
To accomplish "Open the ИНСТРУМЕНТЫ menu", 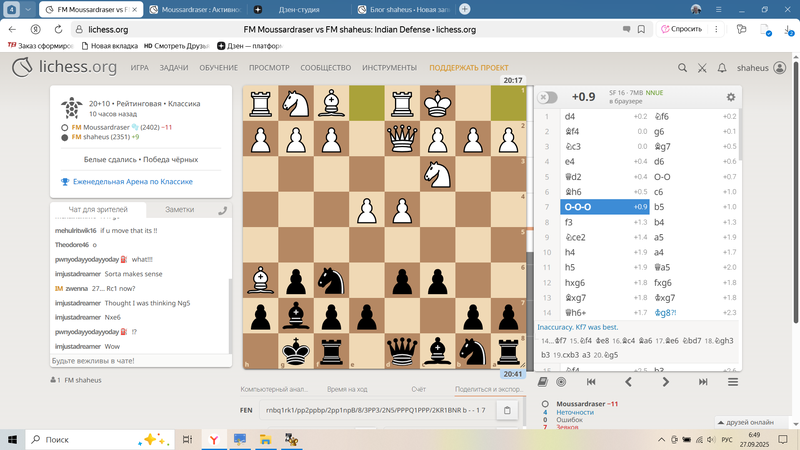I will [x=389, y=67].
